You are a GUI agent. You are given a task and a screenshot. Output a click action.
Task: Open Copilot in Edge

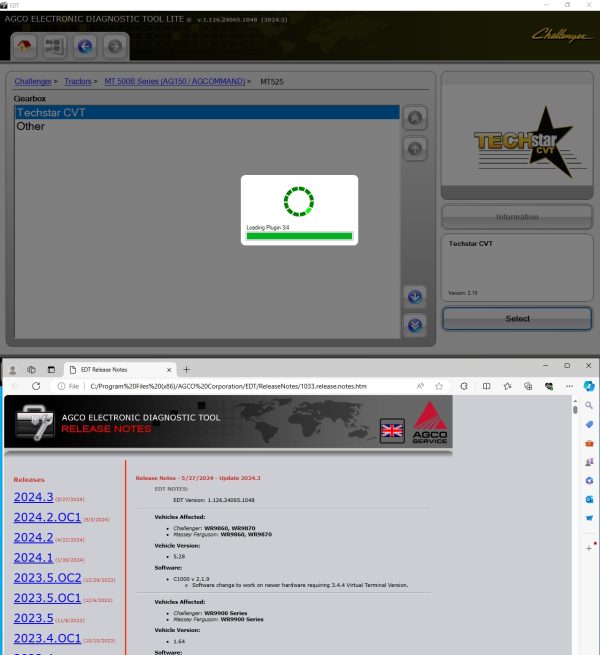[x=589, y=386]
